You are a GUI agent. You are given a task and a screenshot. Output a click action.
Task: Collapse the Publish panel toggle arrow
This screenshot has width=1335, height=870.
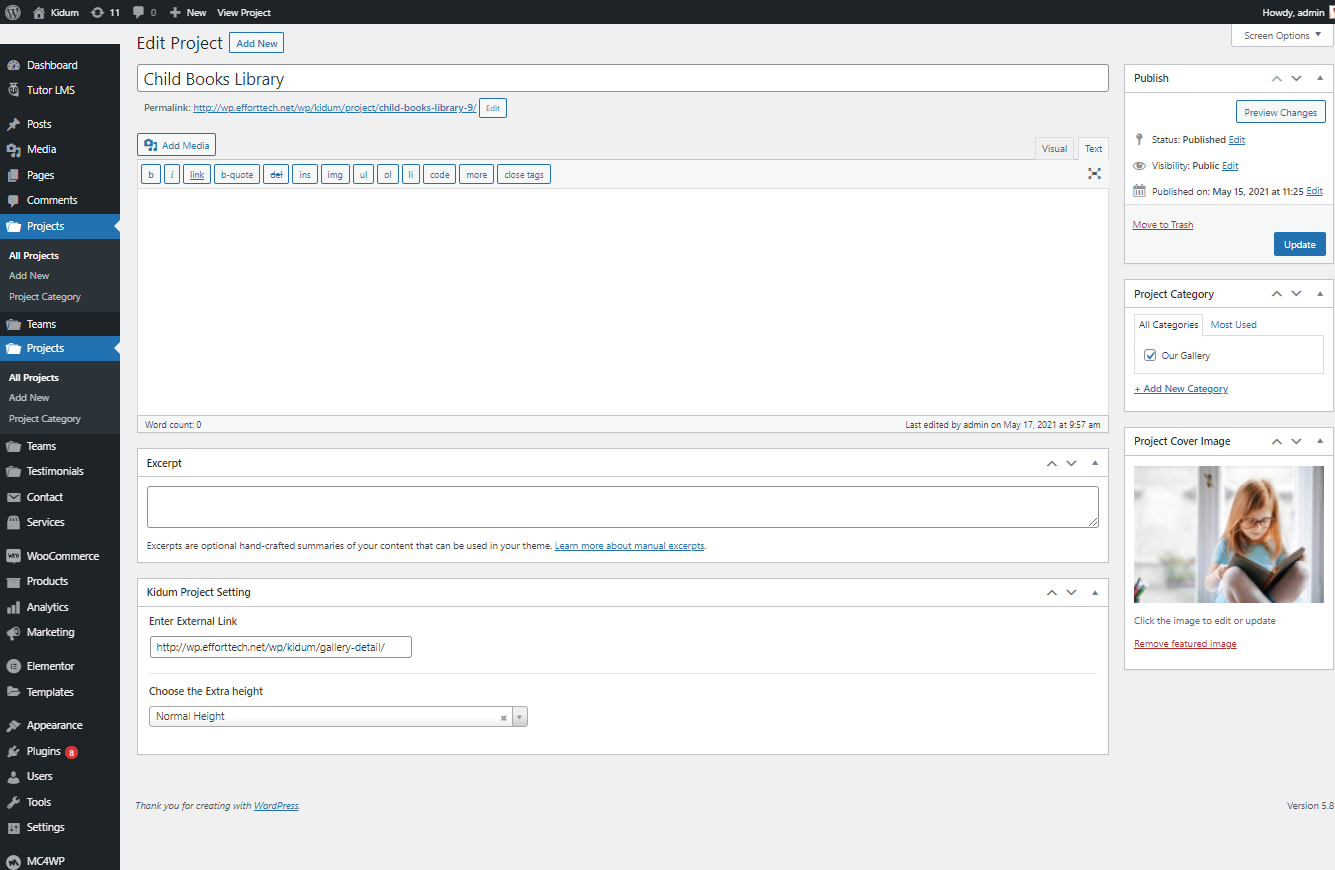coord(1319,78)
